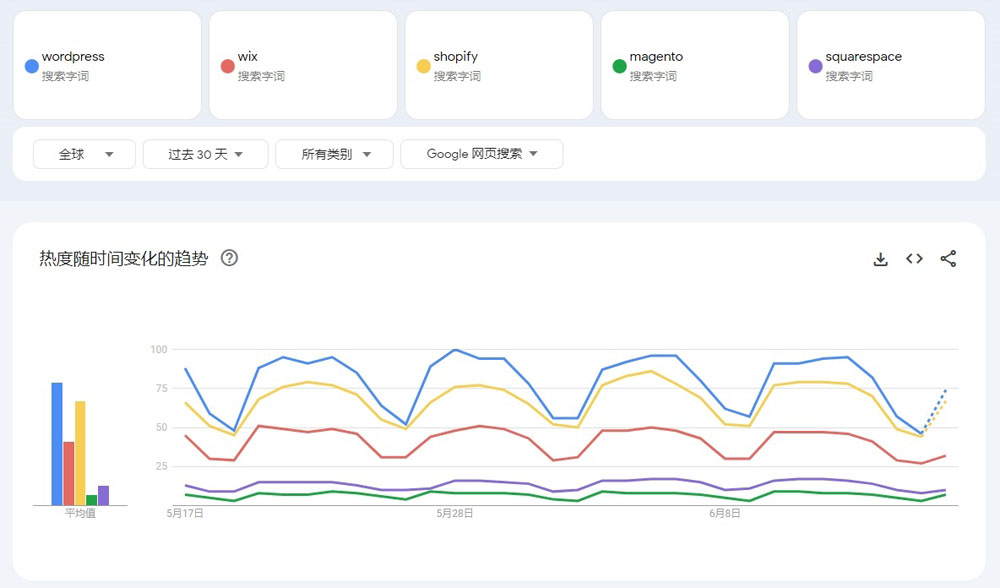Click the green magento color dot
Viewport: 1000px width, 588px height.
(x=619, y=66)
